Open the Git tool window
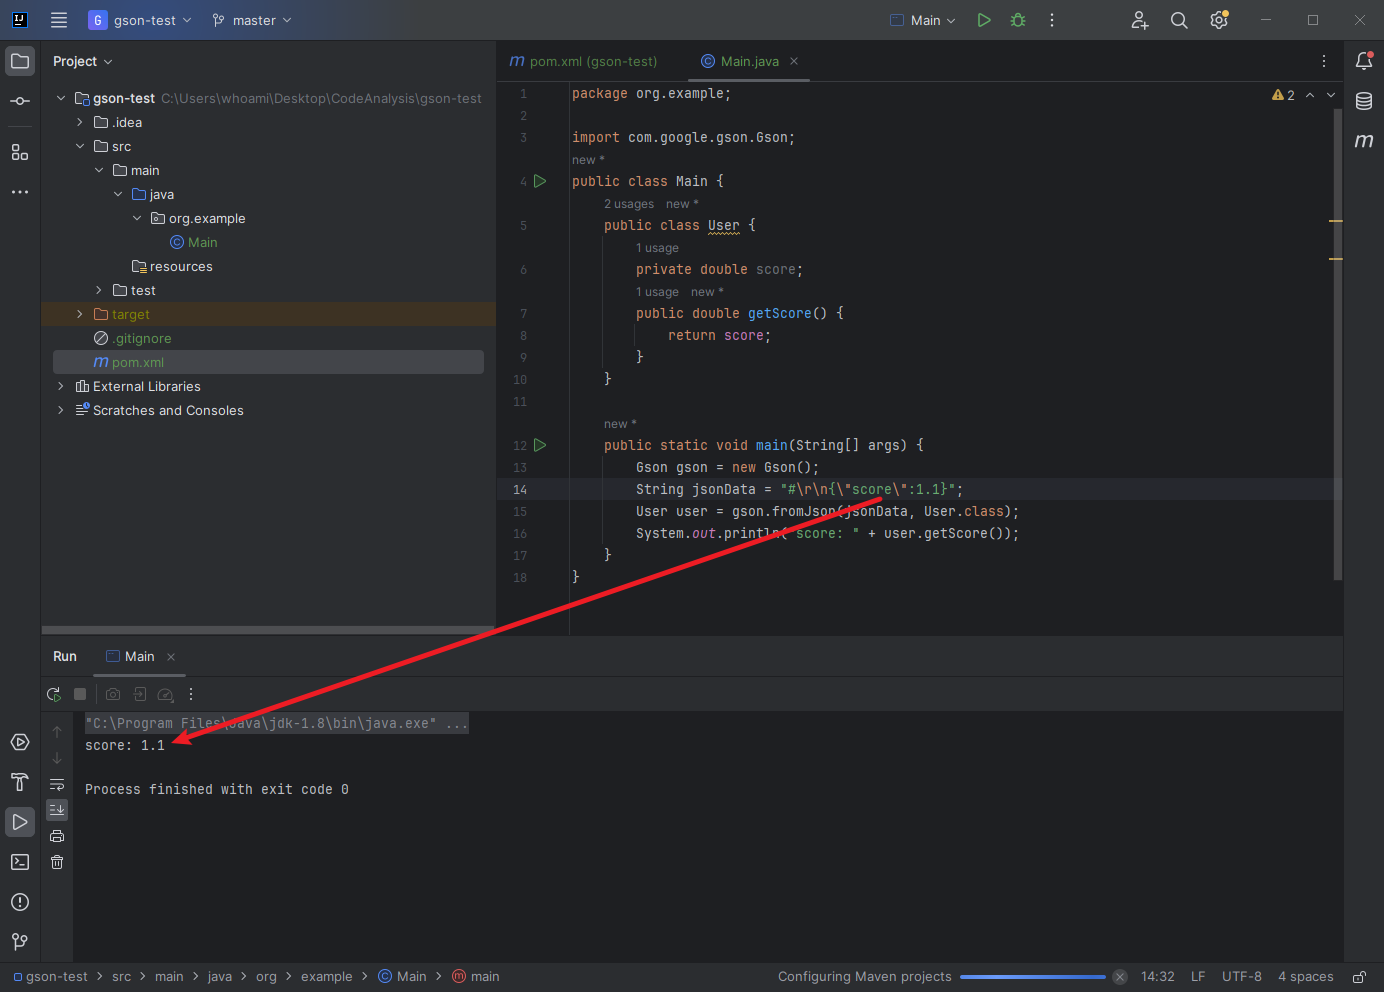Viewport: 1384px width, 992px height. pos(20,942)
